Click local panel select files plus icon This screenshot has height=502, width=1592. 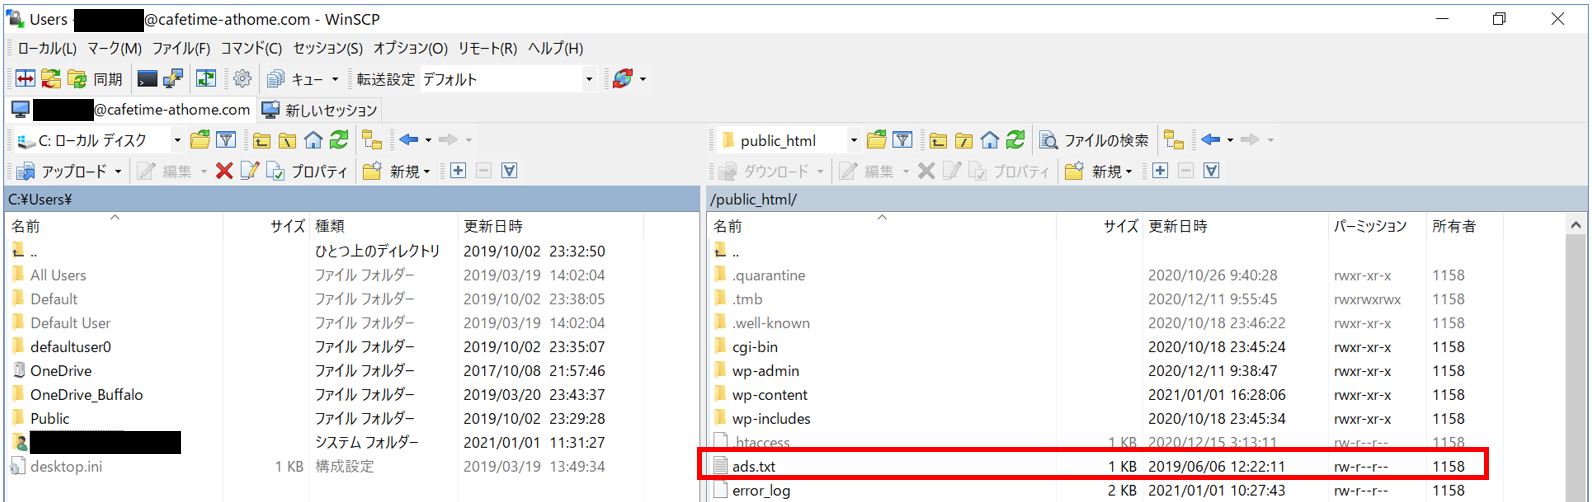click(x=458, y=171)
